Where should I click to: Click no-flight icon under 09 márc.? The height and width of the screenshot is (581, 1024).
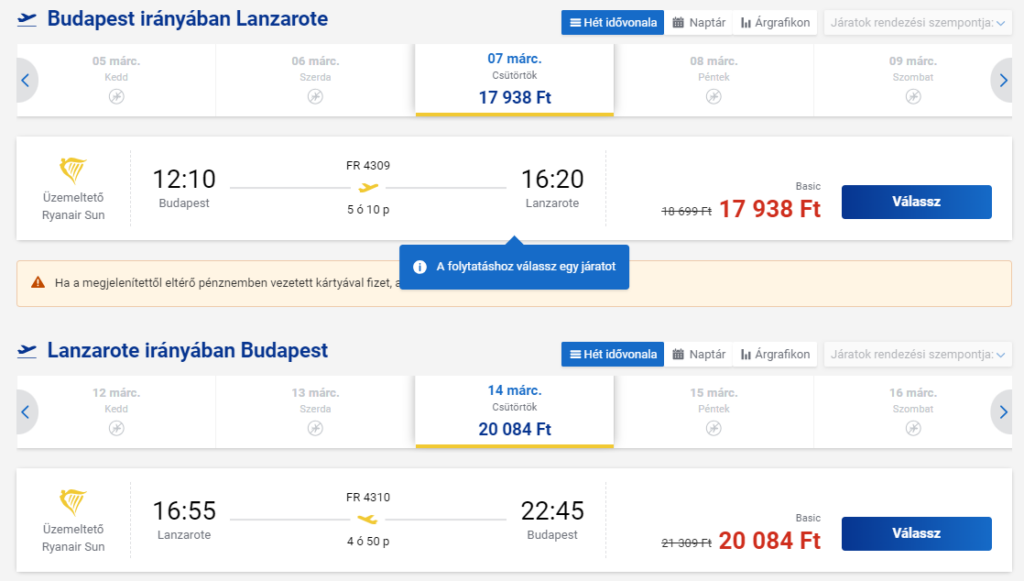tap(913, 96)
